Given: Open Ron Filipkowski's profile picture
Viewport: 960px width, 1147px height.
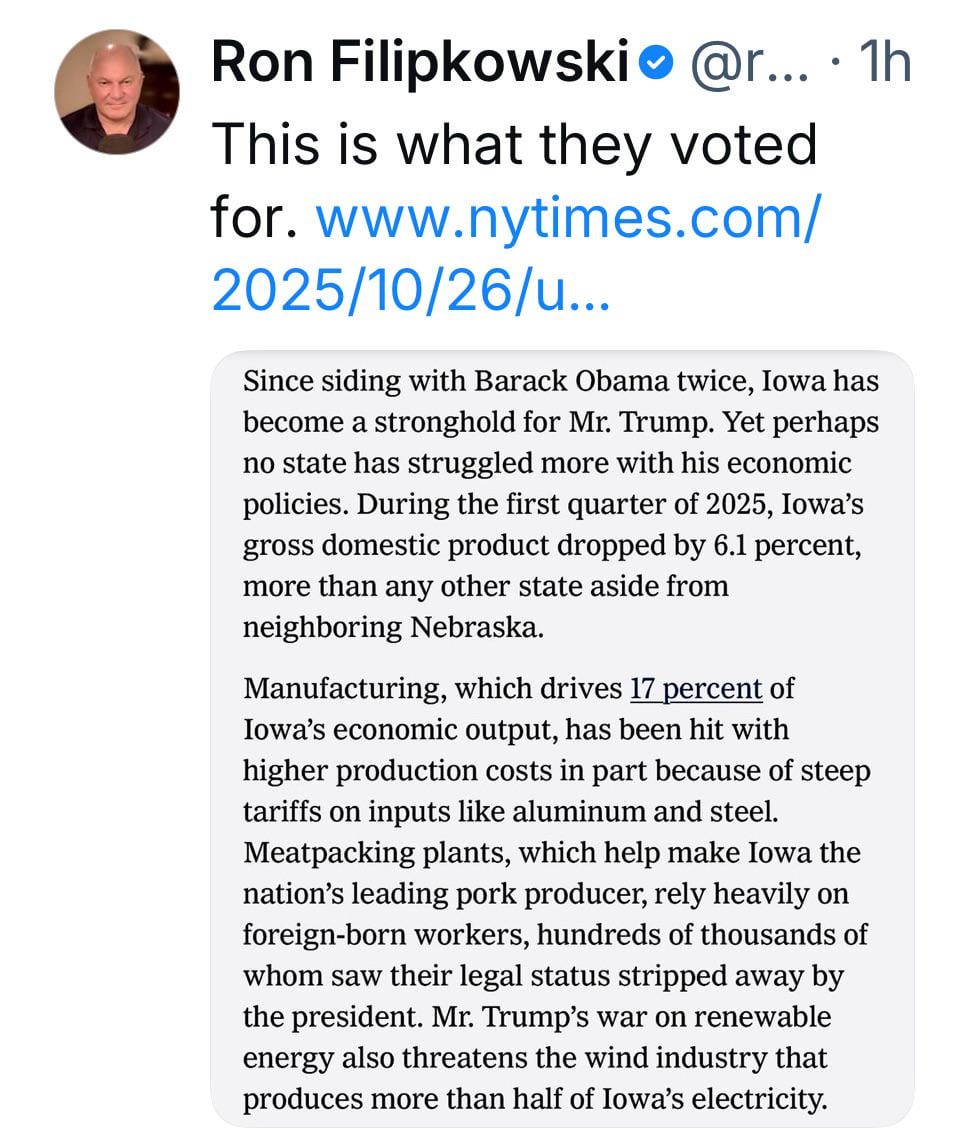Looking at the screenshot, I should click(116, 91).
